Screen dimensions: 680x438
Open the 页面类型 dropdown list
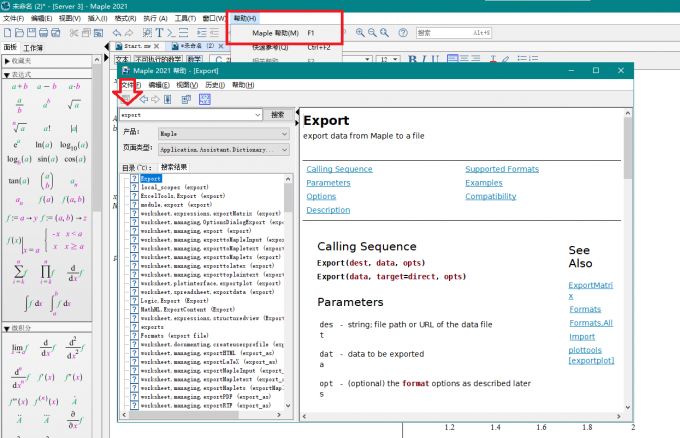point(223,148)
